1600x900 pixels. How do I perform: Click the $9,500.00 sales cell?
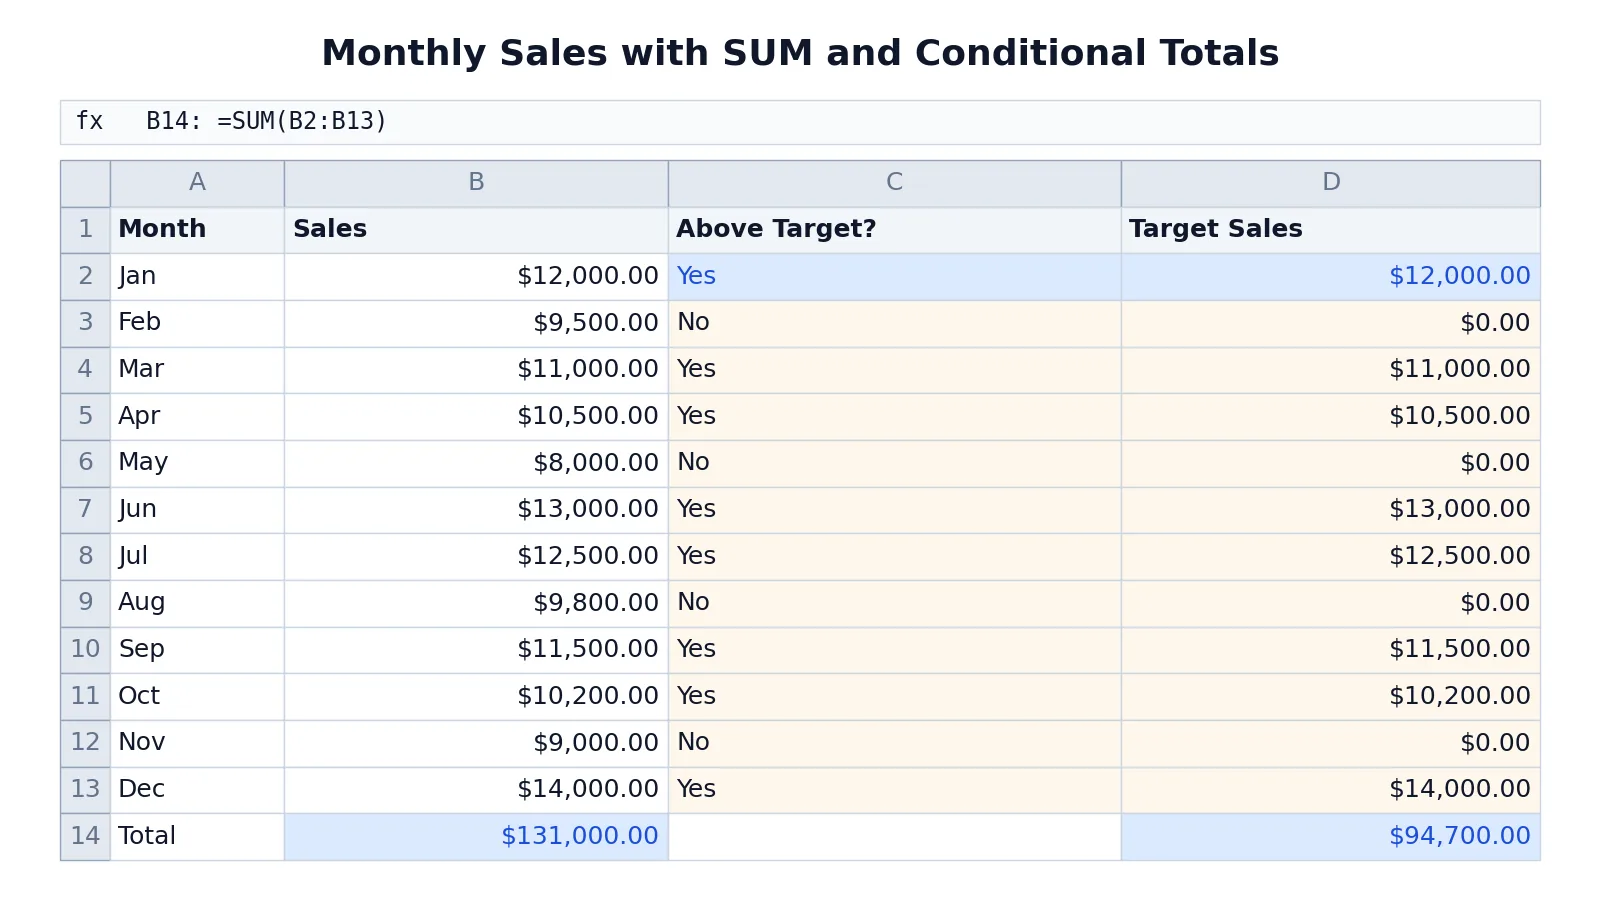pos(476,323)
